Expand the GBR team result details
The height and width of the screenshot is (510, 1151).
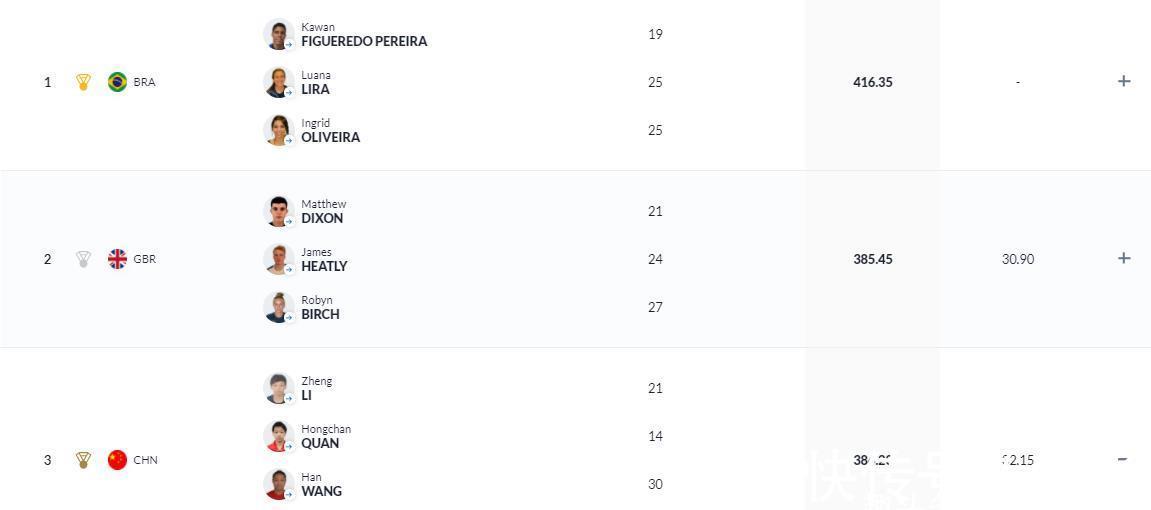click(1124, 258)
